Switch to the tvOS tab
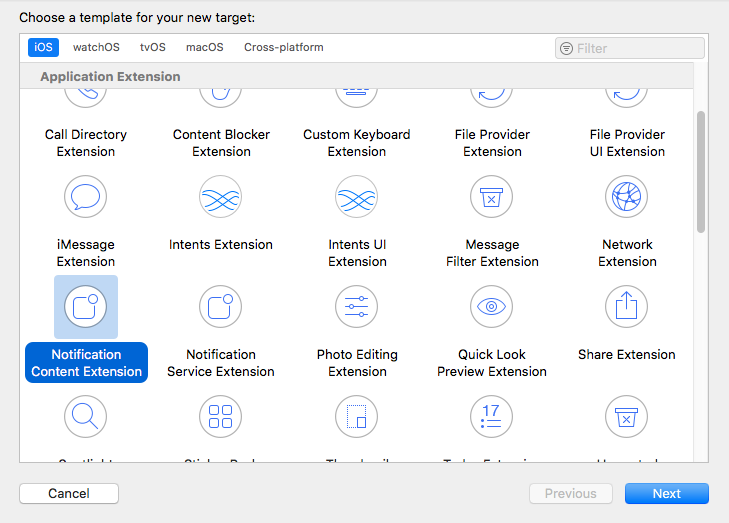729x523 pixels. tap(152, 47)
